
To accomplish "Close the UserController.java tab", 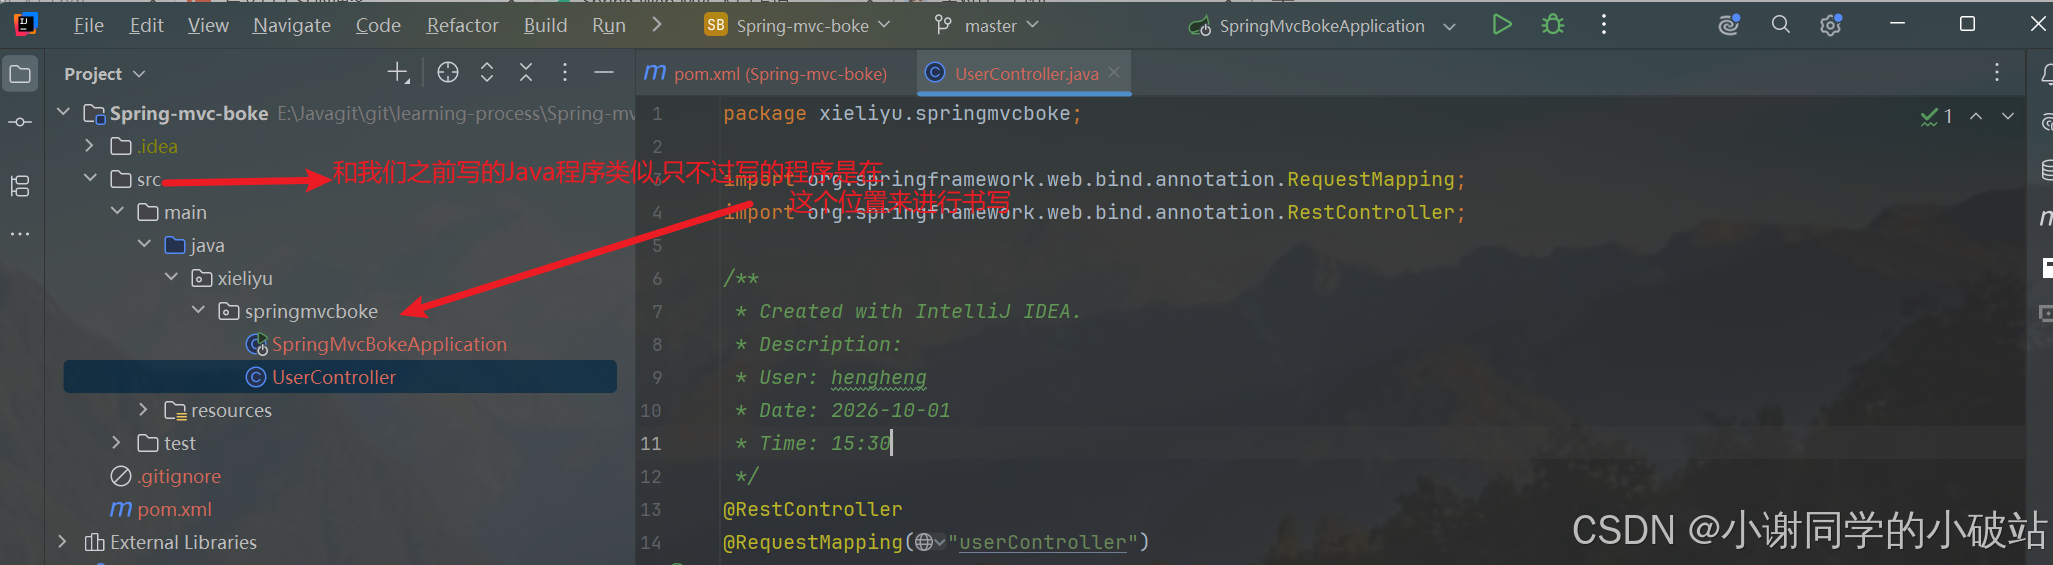I will (x=1114, y=72).
